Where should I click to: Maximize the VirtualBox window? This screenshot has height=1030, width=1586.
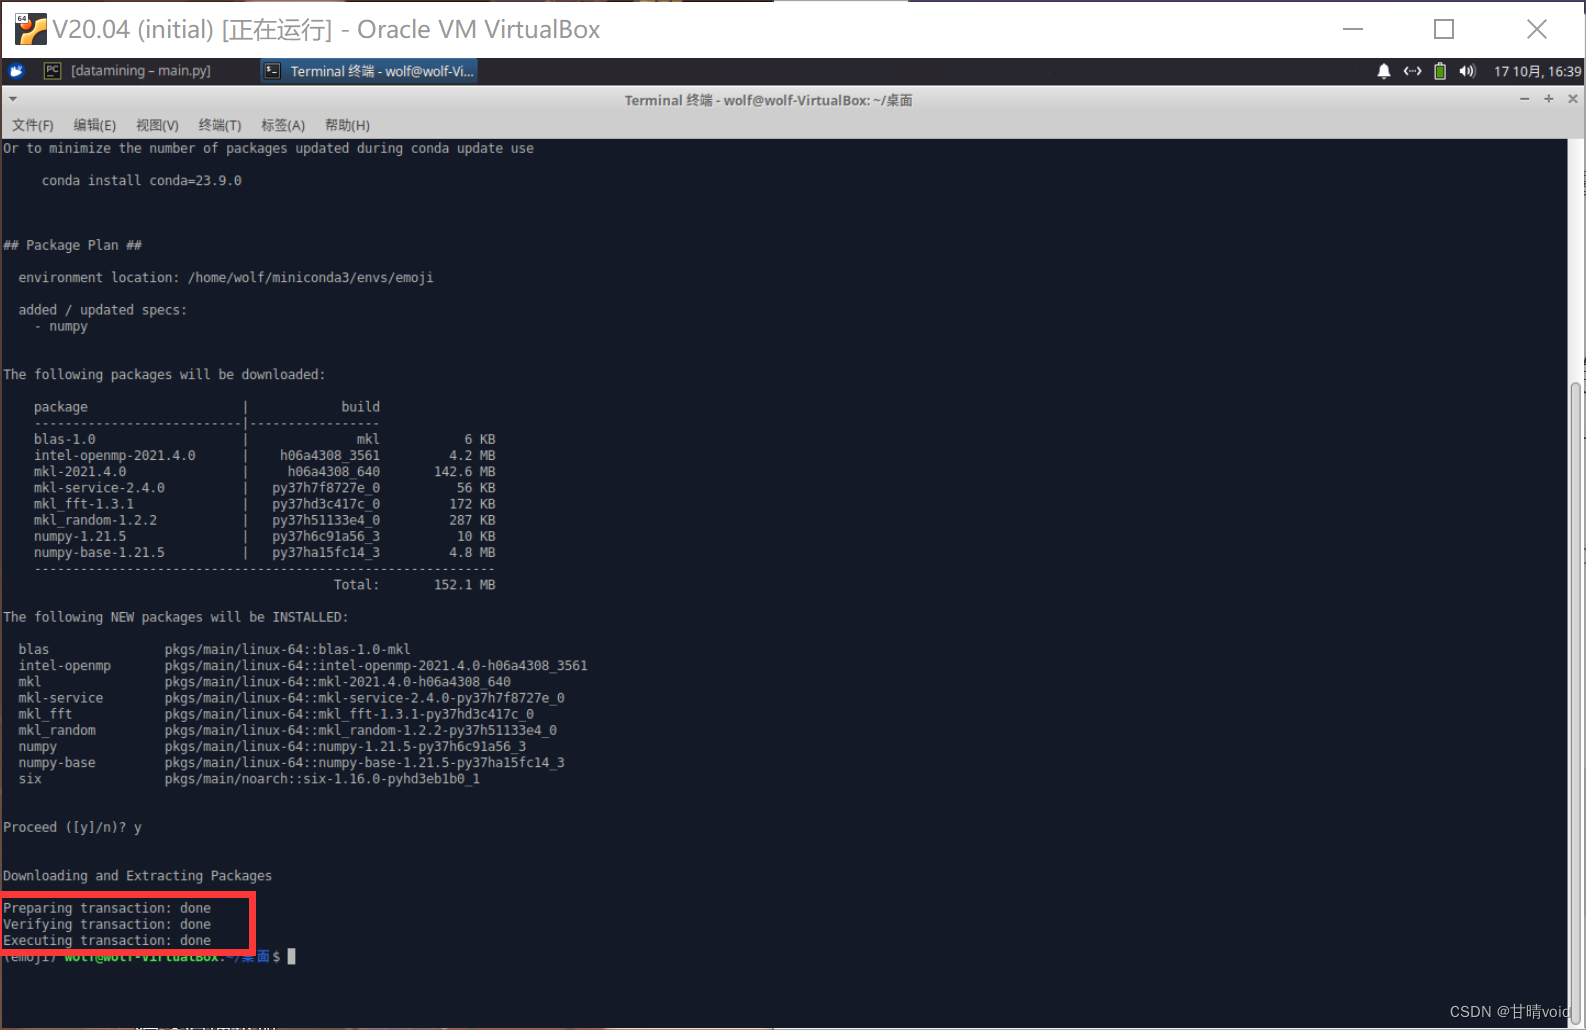click(1444, 29)
